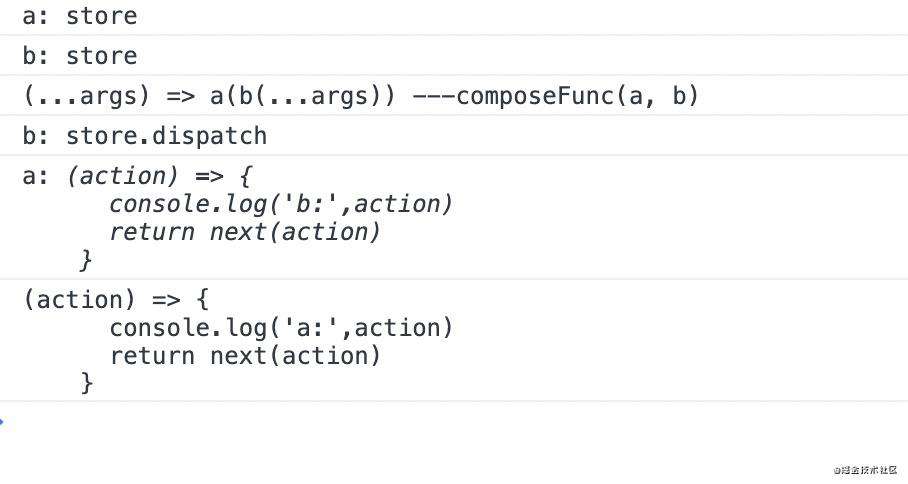Click the composeFunc(a, b) text
The image size is (908, 484).
577,96
